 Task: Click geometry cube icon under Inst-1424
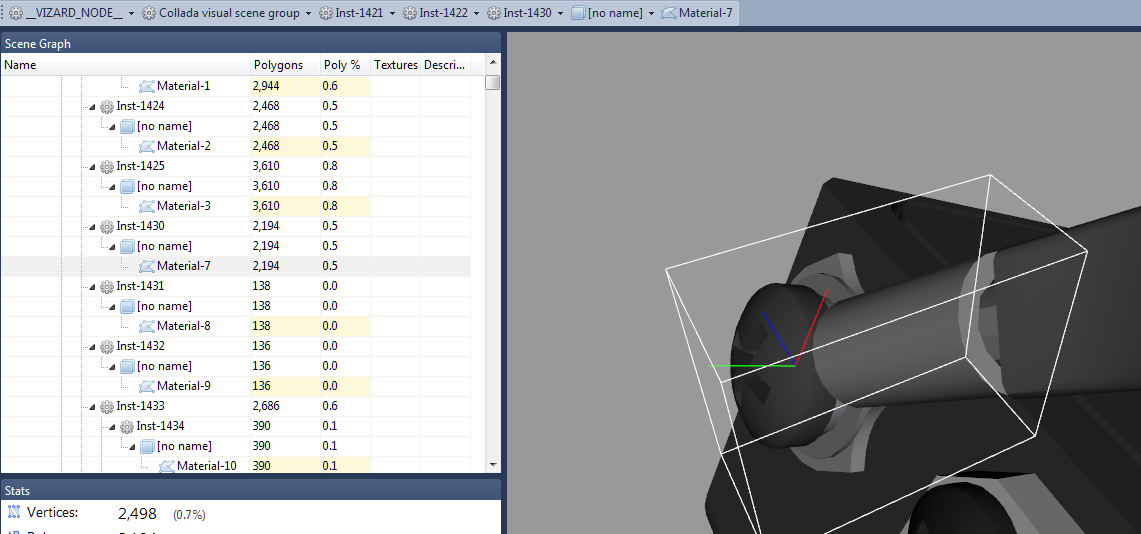click(x=127, y=126)
